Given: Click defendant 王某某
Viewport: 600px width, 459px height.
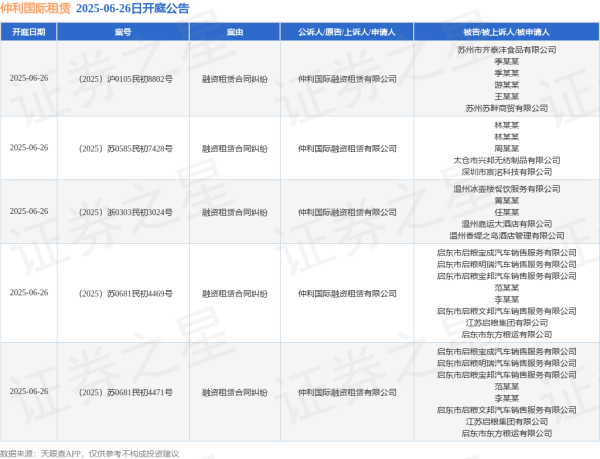Looking at the screenshot, I should [507, 96].
